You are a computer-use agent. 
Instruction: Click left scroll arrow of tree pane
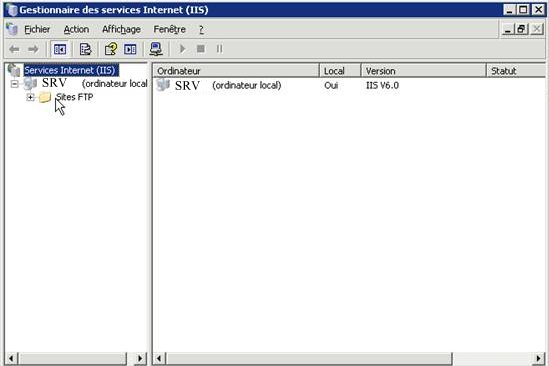pyautogui.click(x=11, y=358)
